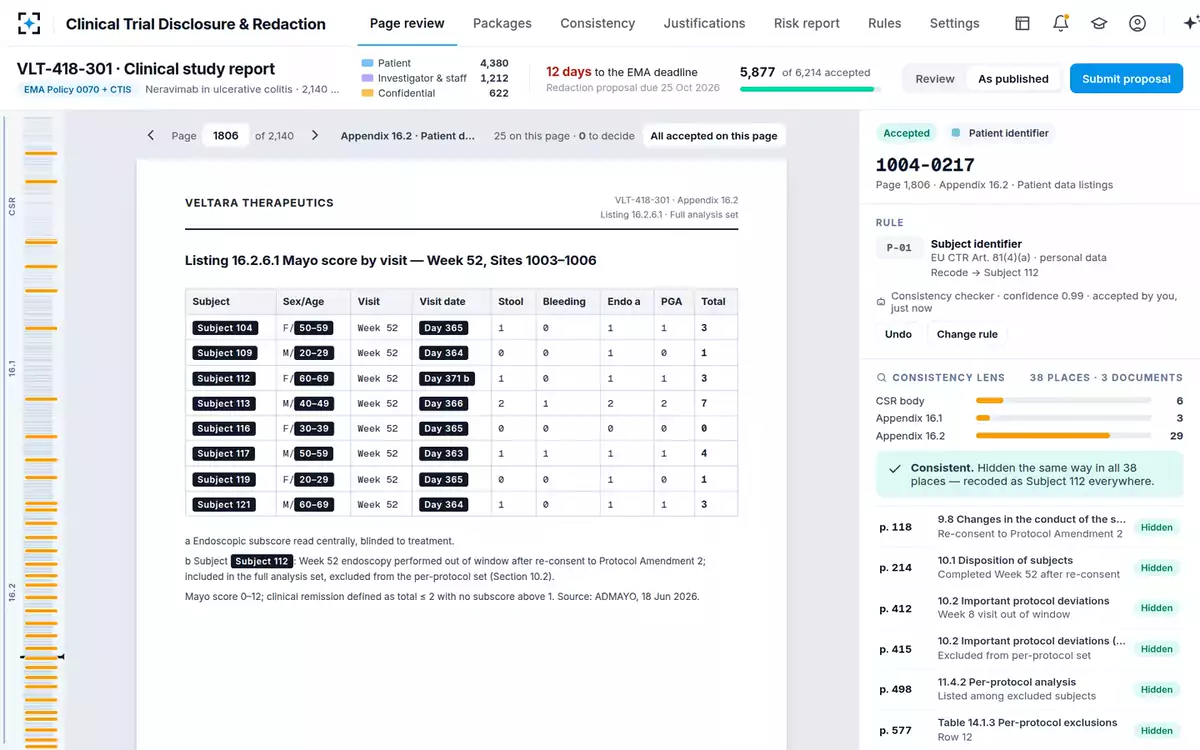Screen dimensions: 1200x750
Task: Open p. 214 Disposition of subjects row
Action: (x=1030, y=567)
